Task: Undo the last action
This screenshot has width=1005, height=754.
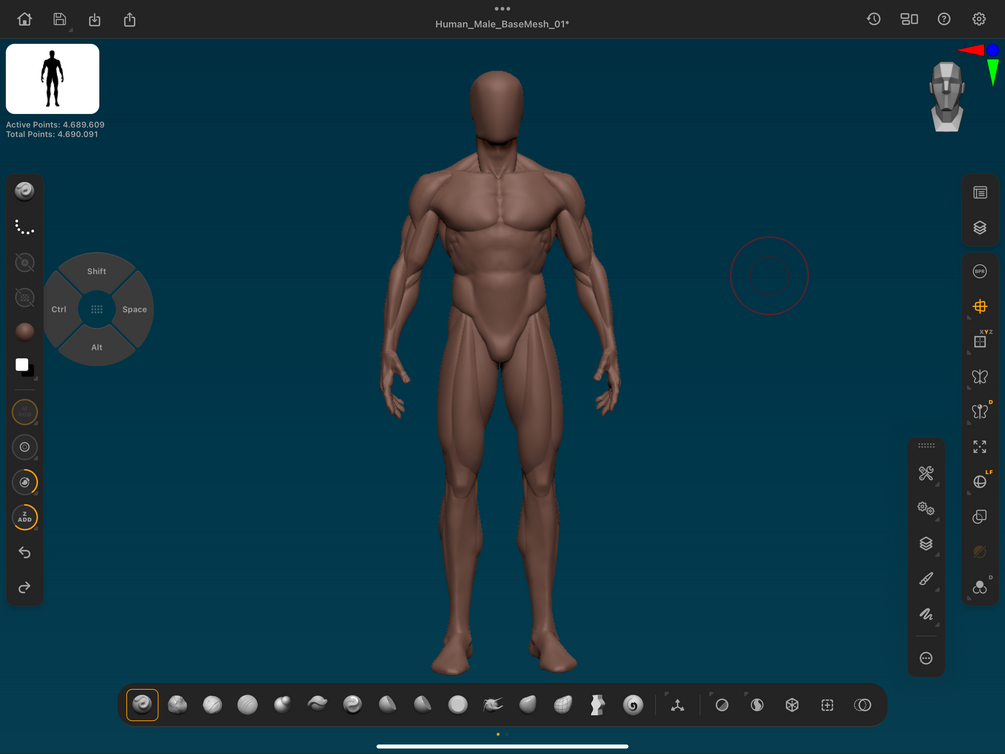Action: tap(24, 553)
